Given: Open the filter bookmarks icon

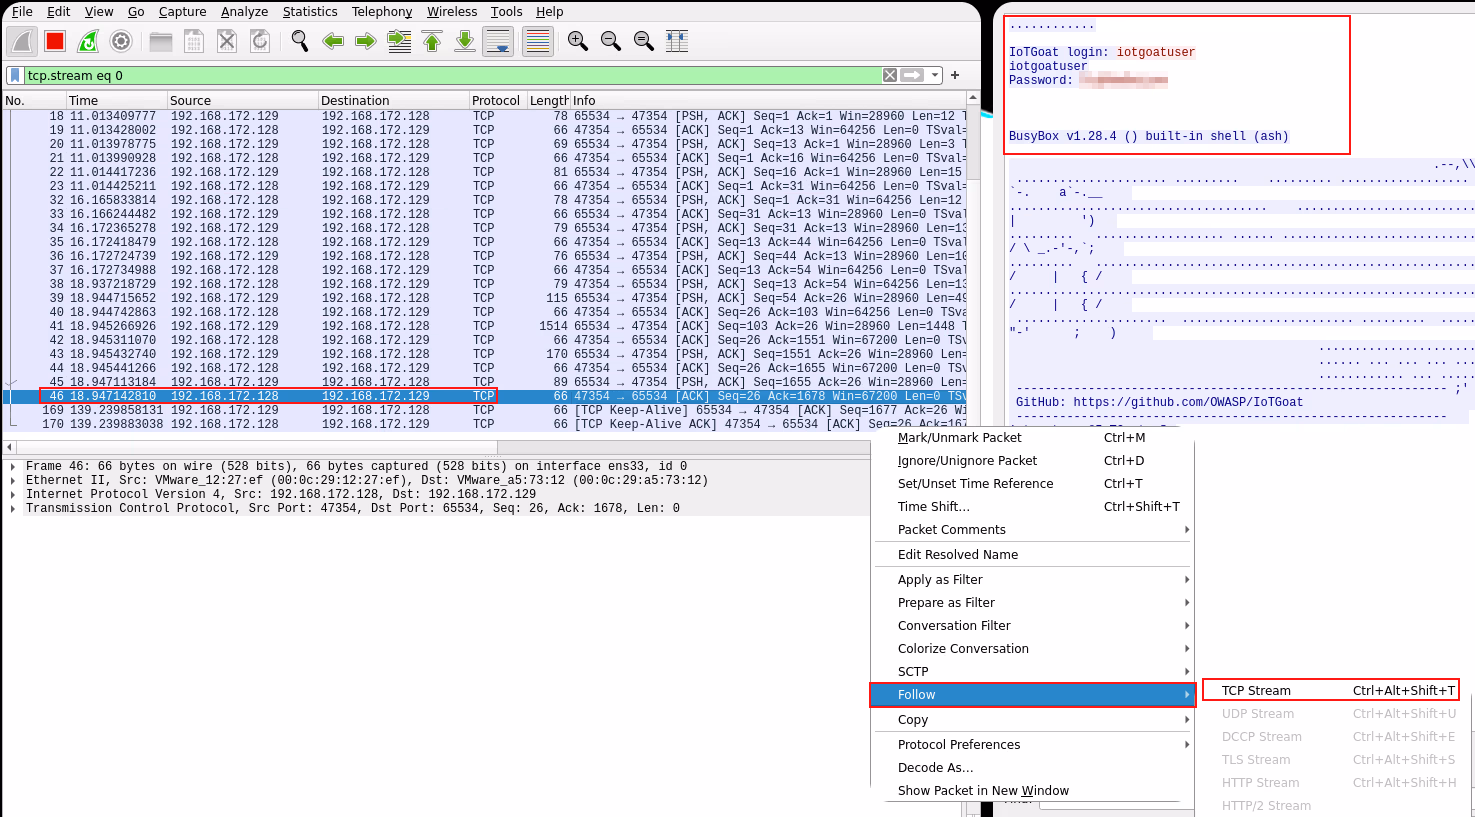Looking at the screenshot, I should pos(12,74).
